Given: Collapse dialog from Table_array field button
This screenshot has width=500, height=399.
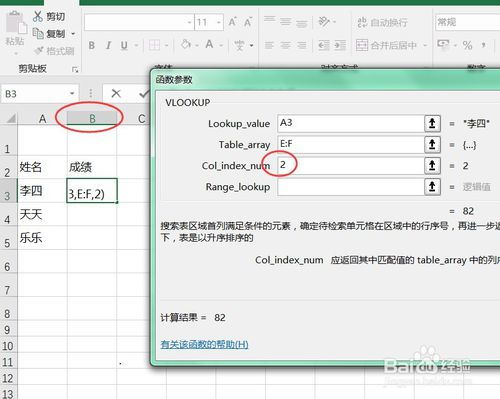Looking at the screenshot, I should [432, 144].
